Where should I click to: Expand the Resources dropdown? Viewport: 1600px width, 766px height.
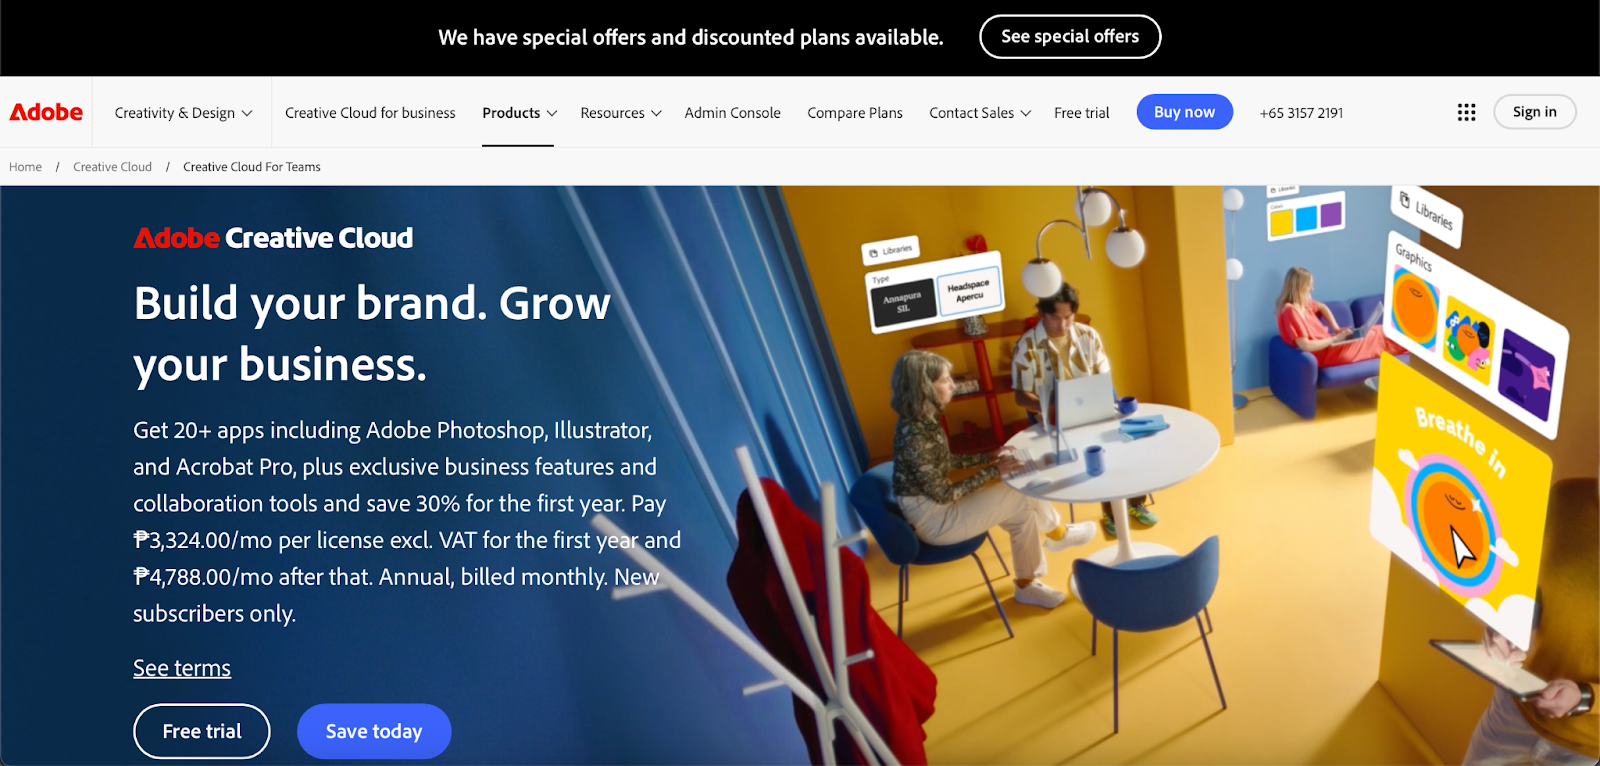coord(621,113)
